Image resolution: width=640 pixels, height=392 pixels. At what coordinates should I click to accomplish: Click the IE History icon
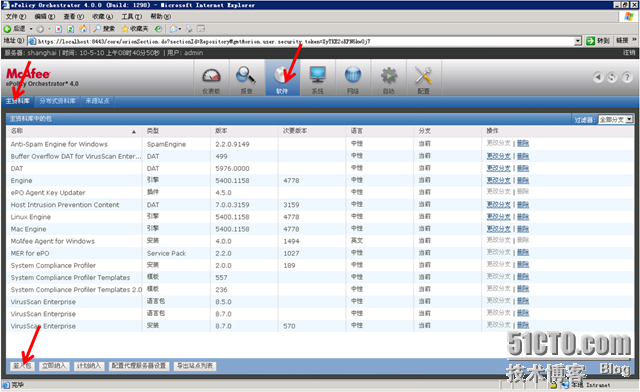pos(158,29)
